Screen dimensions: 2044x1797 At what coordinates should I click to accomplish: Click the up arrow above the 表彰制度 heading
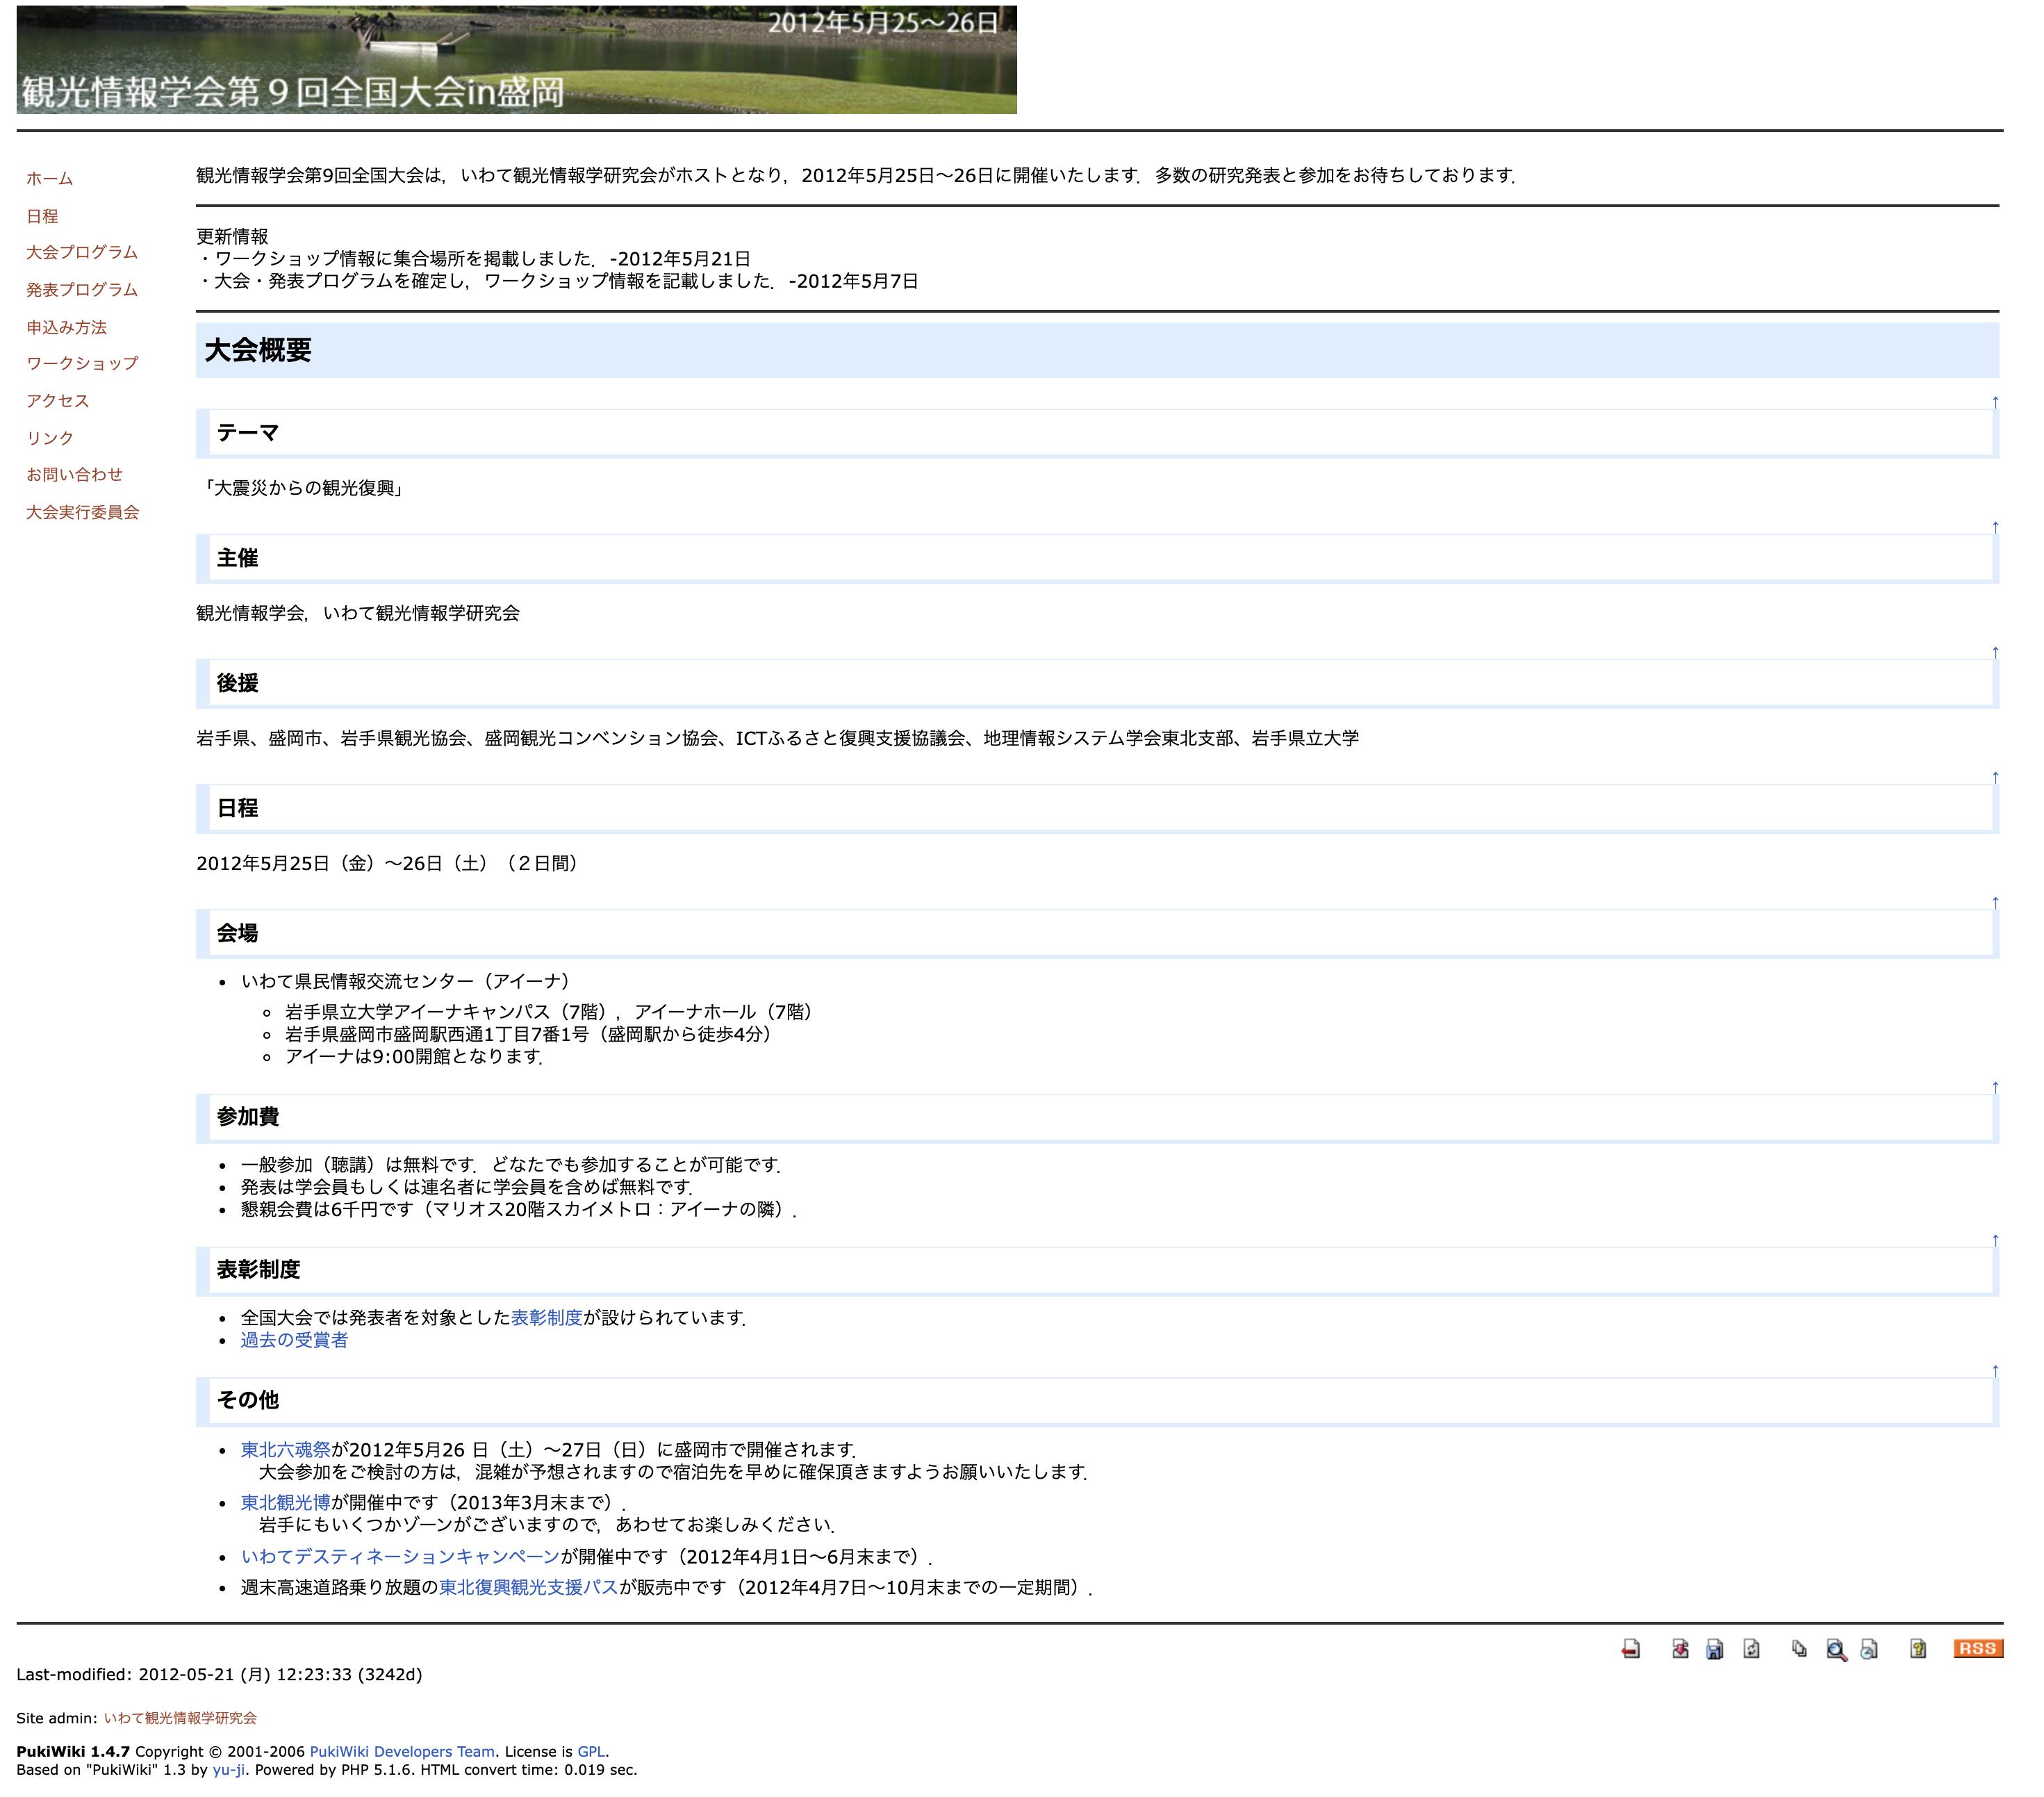click(x=1995, y=1240)
